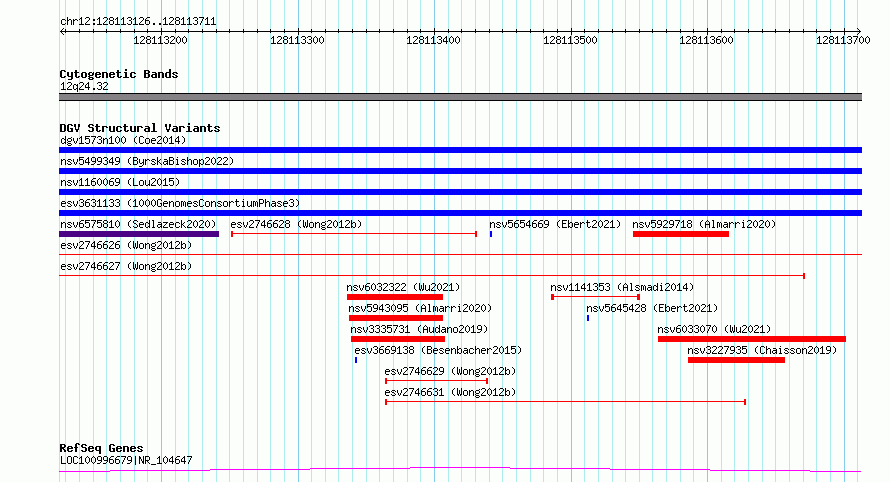Open esv2746627 (Wong2012b) label

126,266
